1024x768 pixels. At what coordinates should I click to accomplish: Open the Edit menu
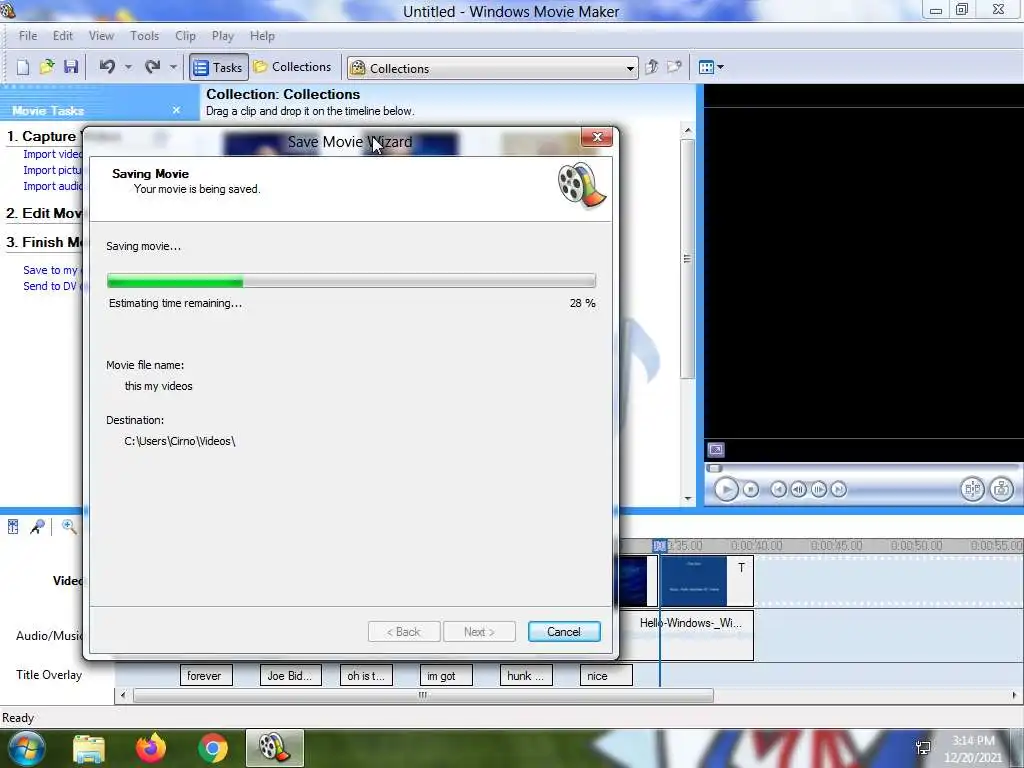pyautogui.click(x=63, y=36)
